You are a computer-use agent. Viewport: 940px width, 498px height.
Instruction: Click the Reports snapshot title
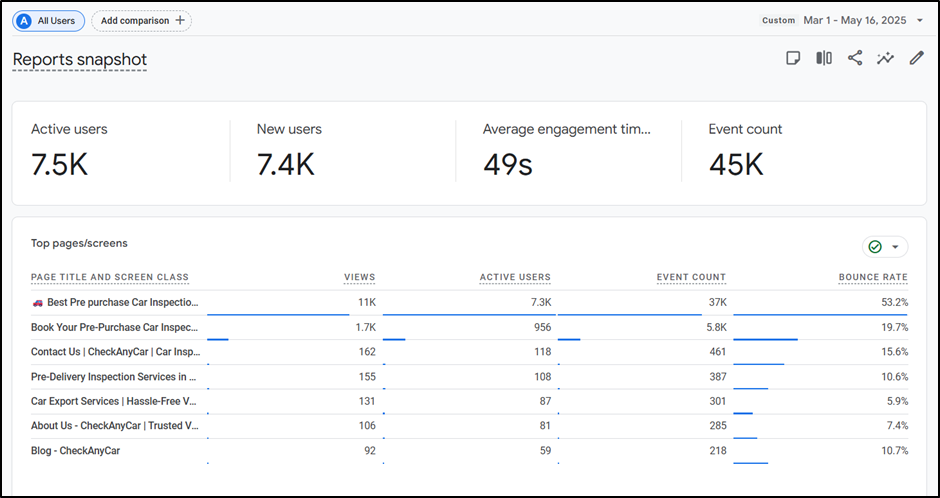coord(80,60)
